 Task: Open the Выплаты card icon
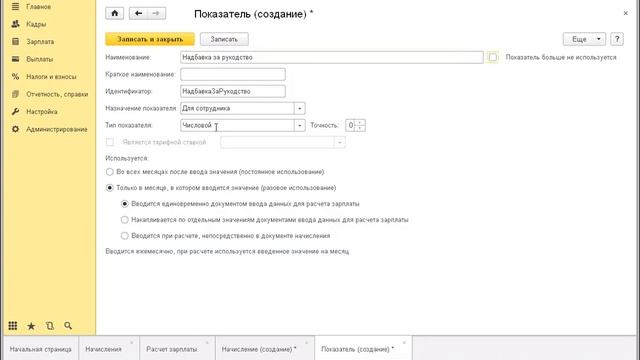(16, 59)
